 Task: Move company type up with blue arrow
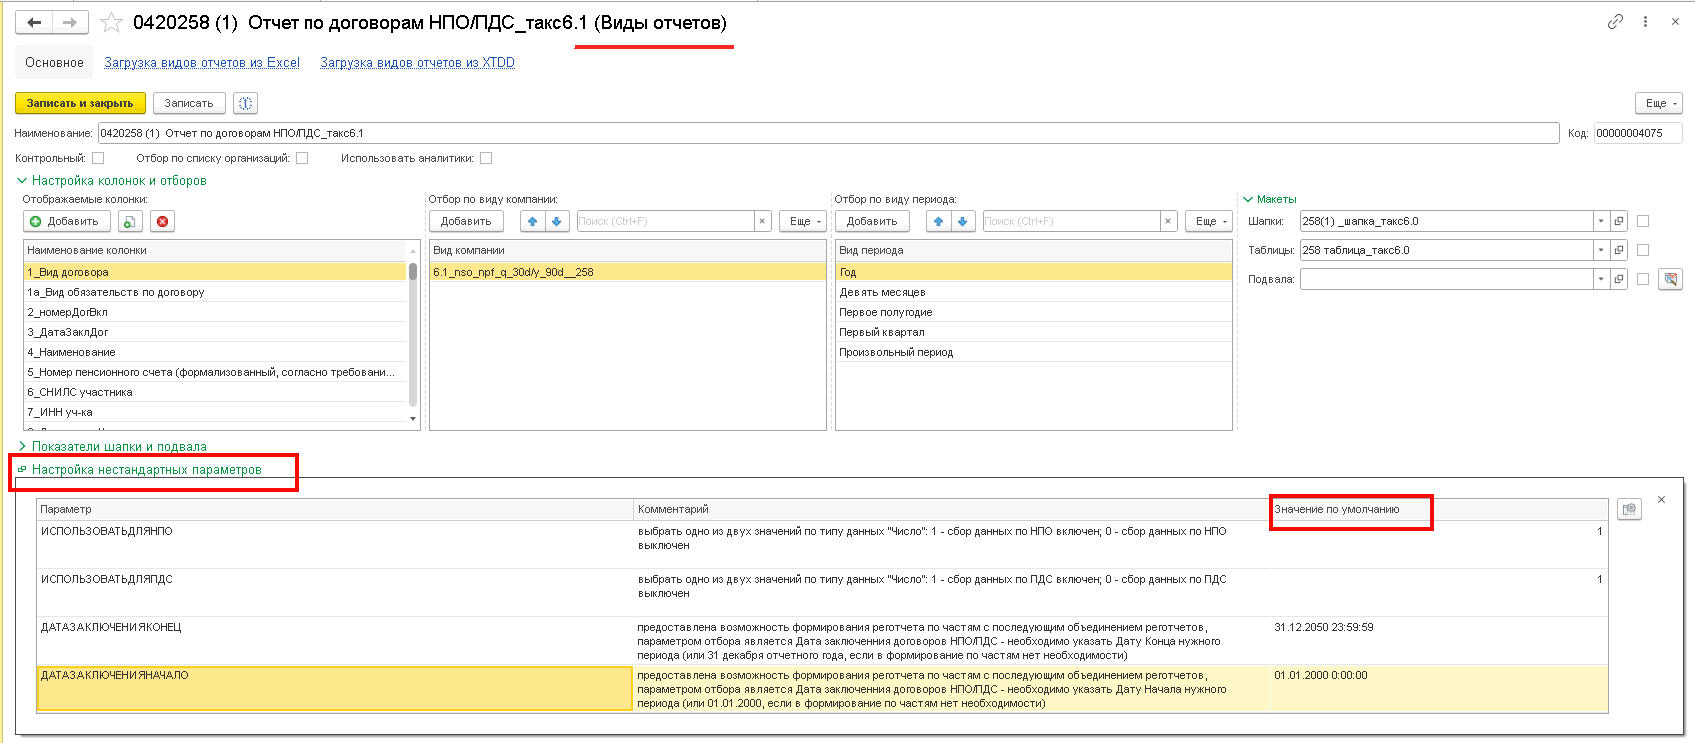click(532, 221)
